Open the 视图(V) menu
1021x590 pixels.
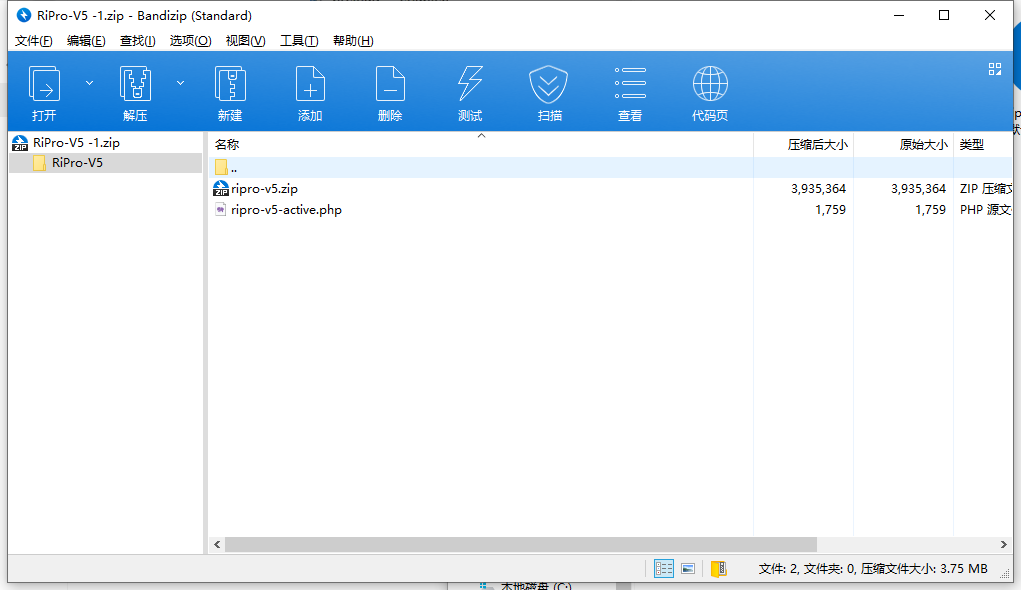245,41
